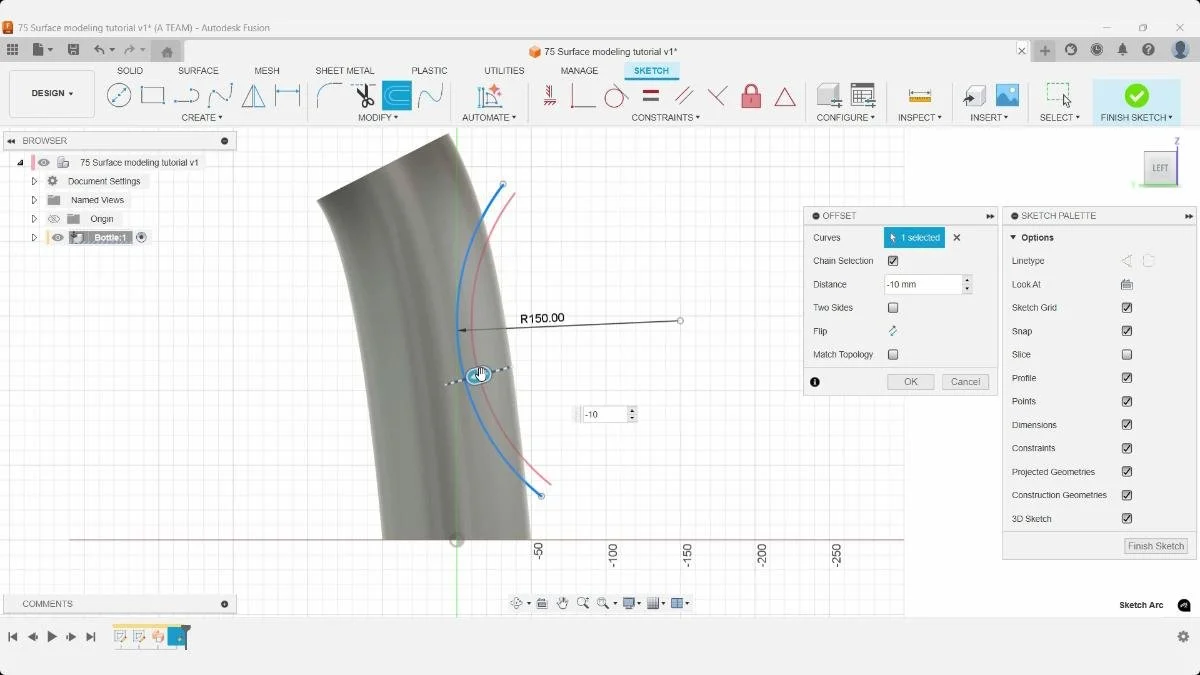This screenshot has height=675, width=1200.
Task: Switch to the SHEET METAL tab
Action: 345,71
